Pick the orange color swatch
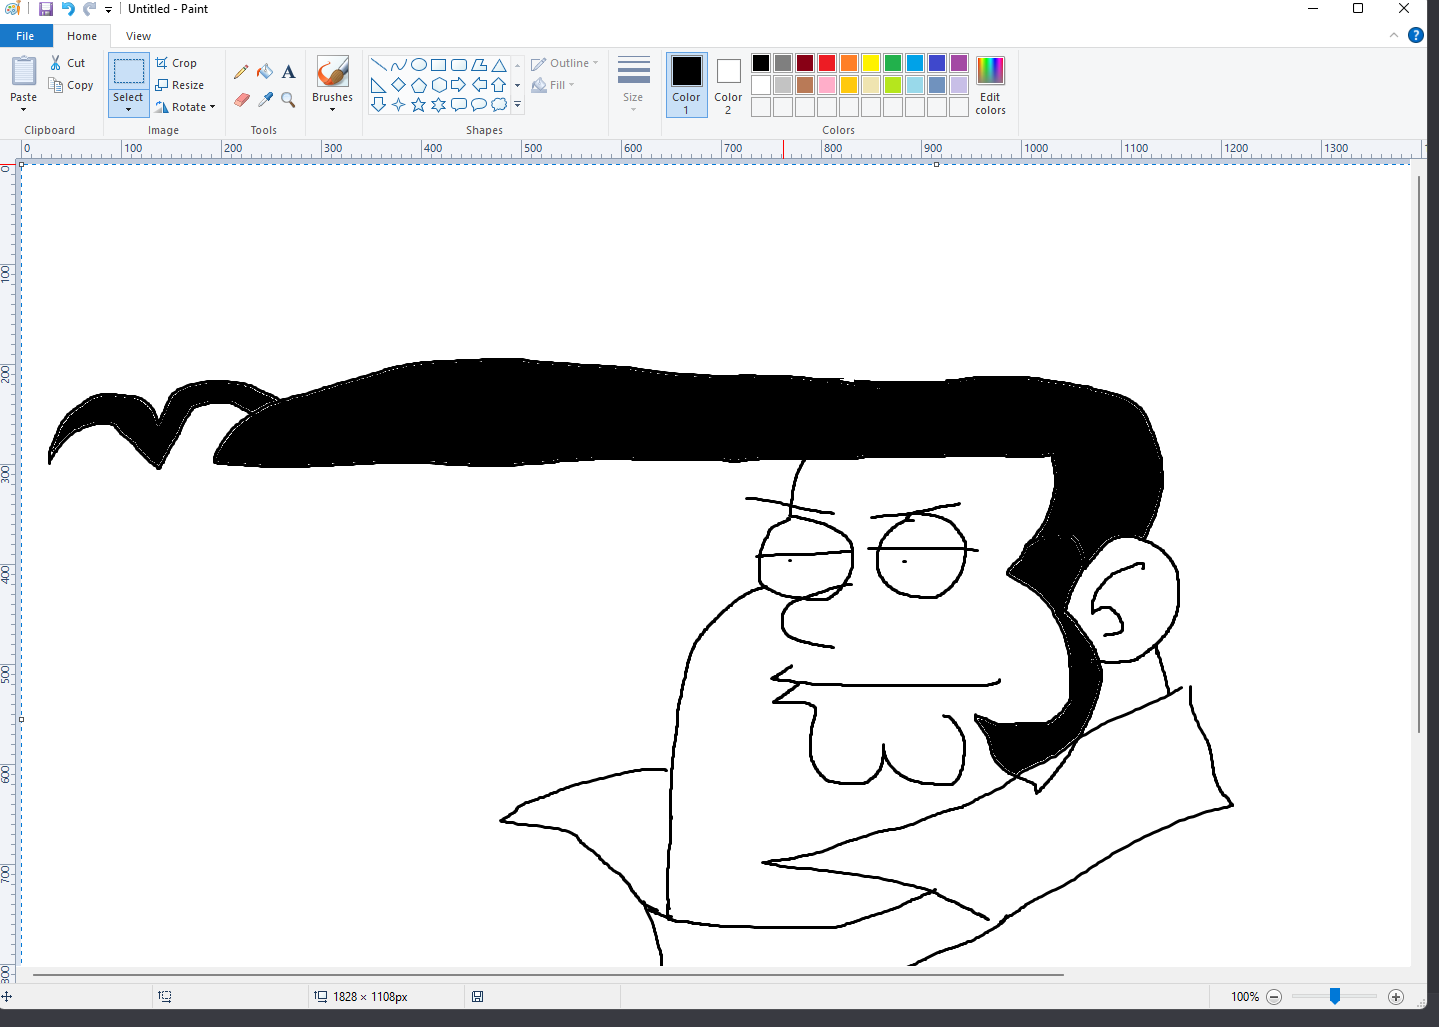Screen dimensions: 1439x1027 [x=849, y=63]
